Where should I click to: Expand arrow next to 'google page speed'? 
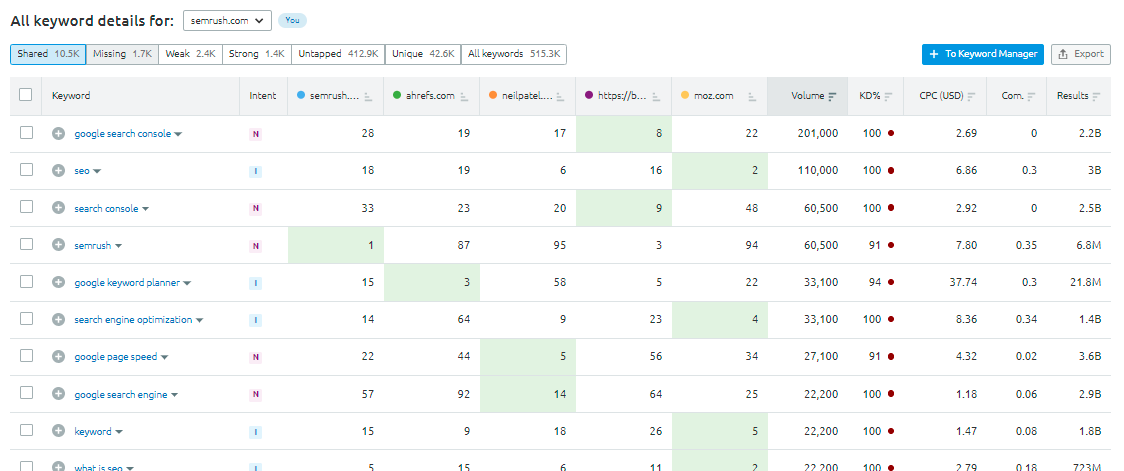pyautogui.click(x=163, y=358)
